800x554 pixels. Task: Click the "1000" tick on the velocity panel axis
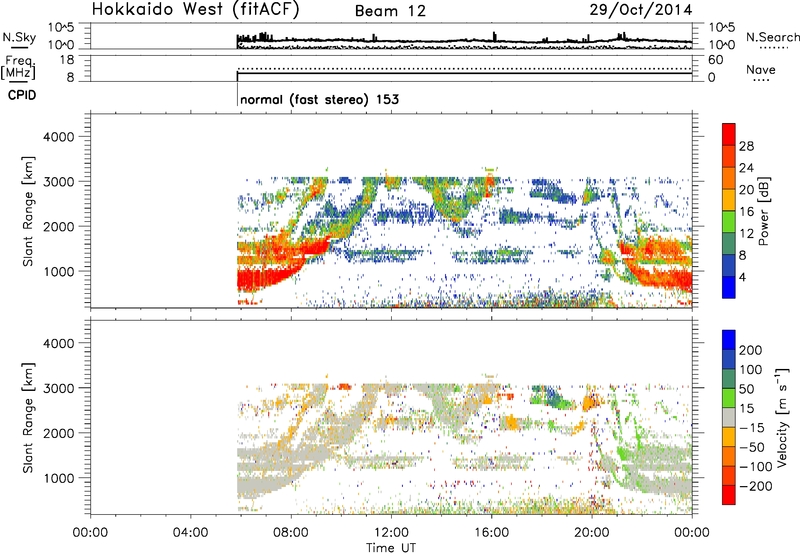(59, 479)
